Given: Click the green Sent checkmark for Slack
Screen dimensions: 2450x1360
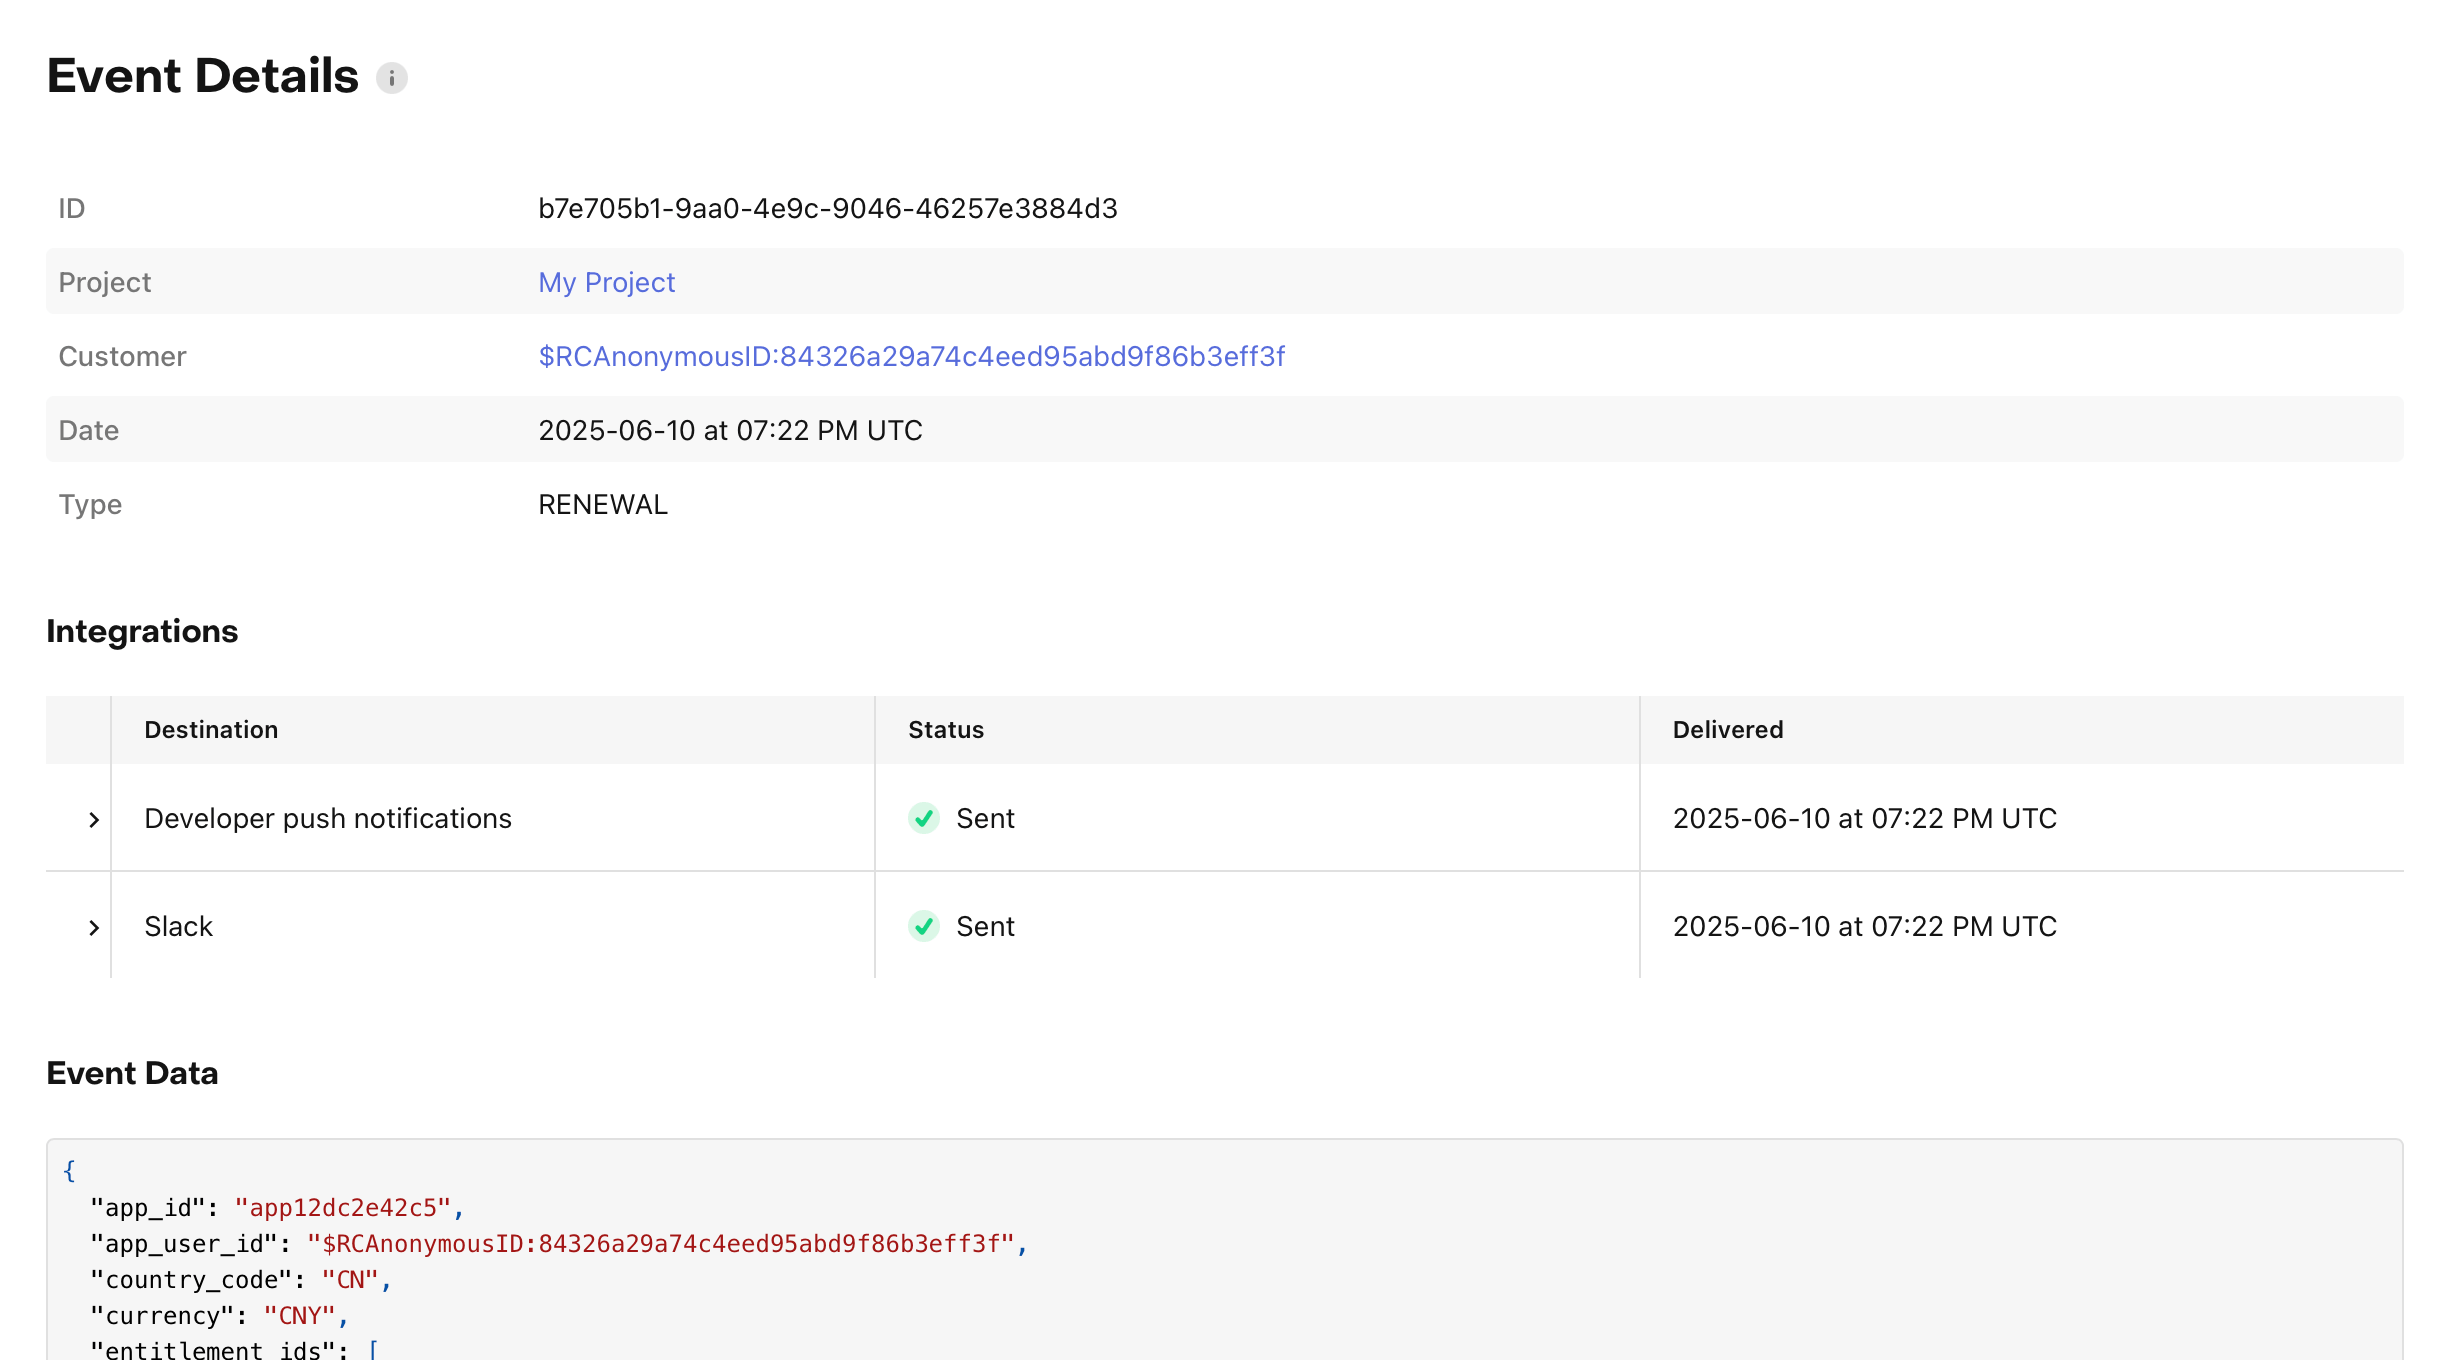Looking at the screenshot, I should tap(923, 926).
